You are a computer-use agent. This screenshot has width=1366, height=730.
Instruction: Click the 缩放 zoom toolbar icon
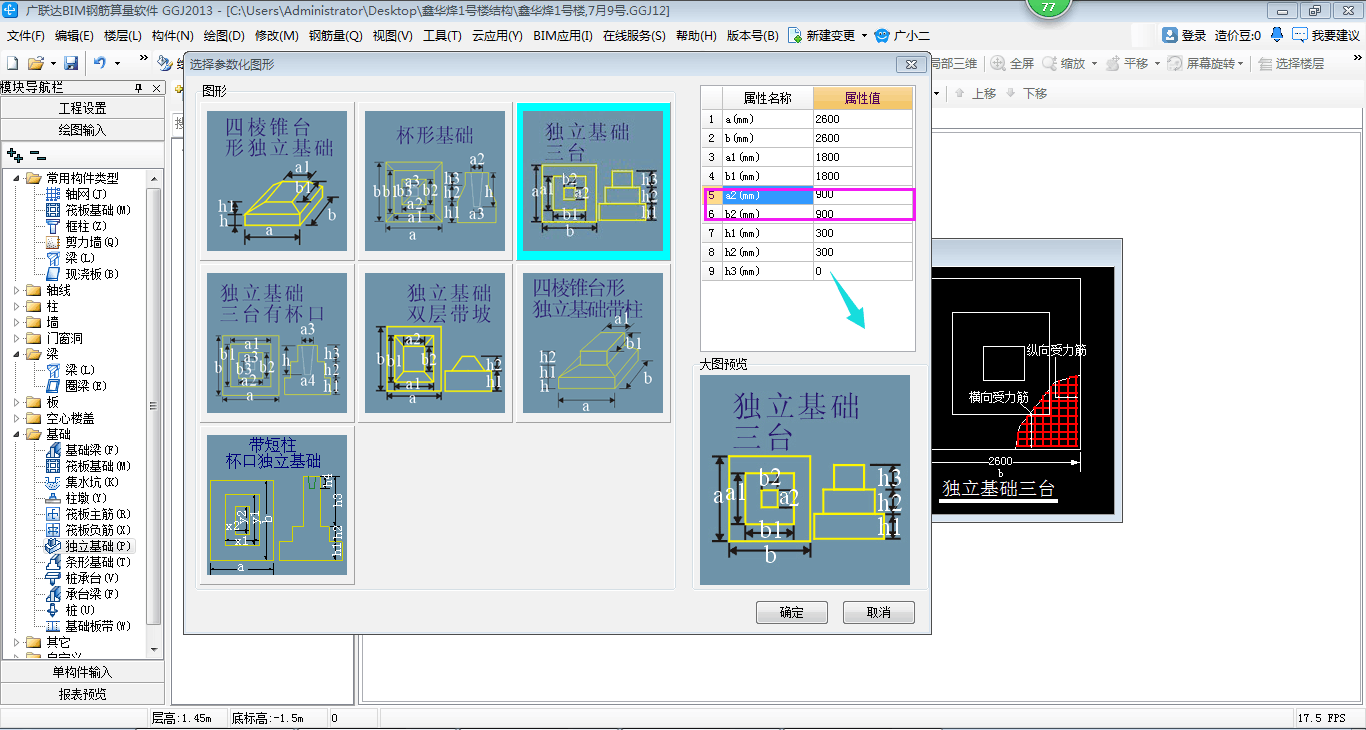tap(1049, 63)
